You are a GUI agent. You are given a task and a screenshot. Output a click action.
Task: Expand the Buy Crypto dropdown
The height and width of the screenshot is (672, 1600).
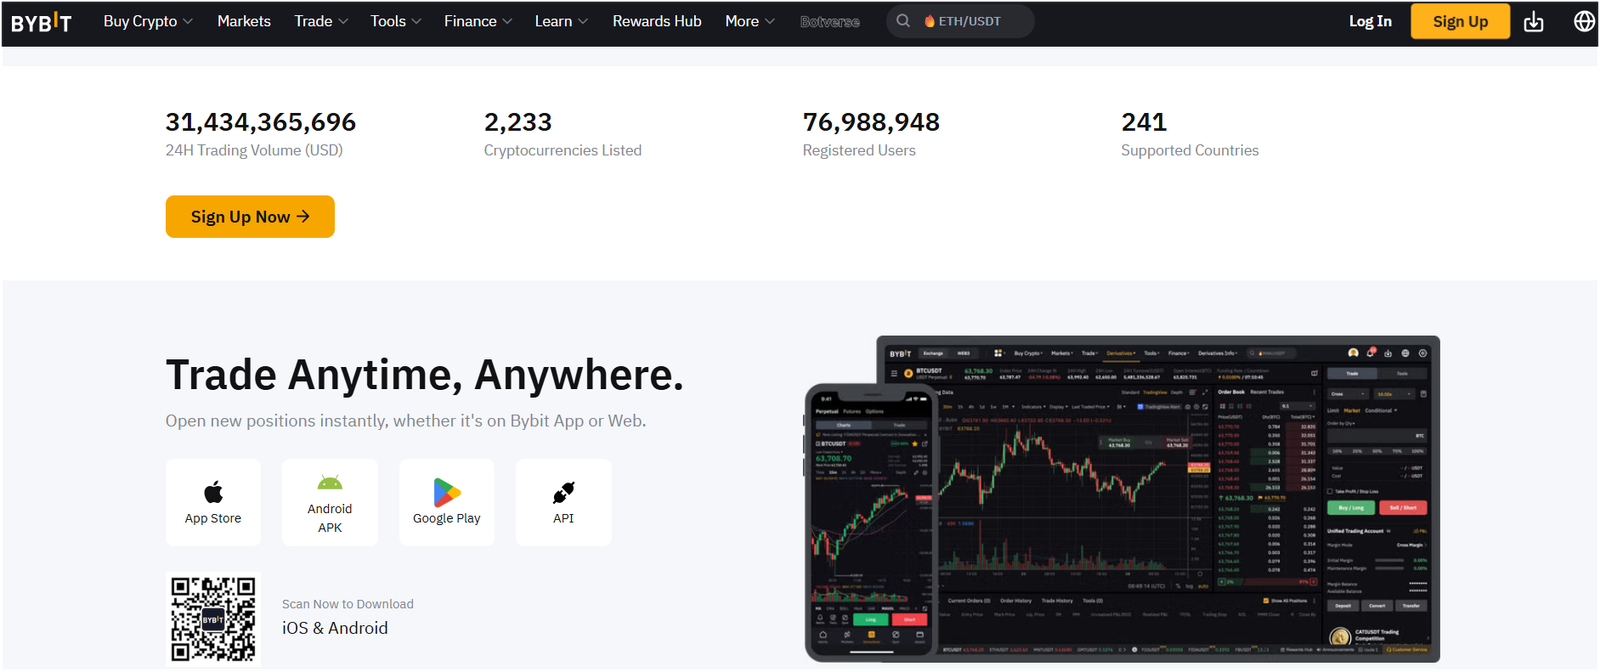[x=148, y=21]
